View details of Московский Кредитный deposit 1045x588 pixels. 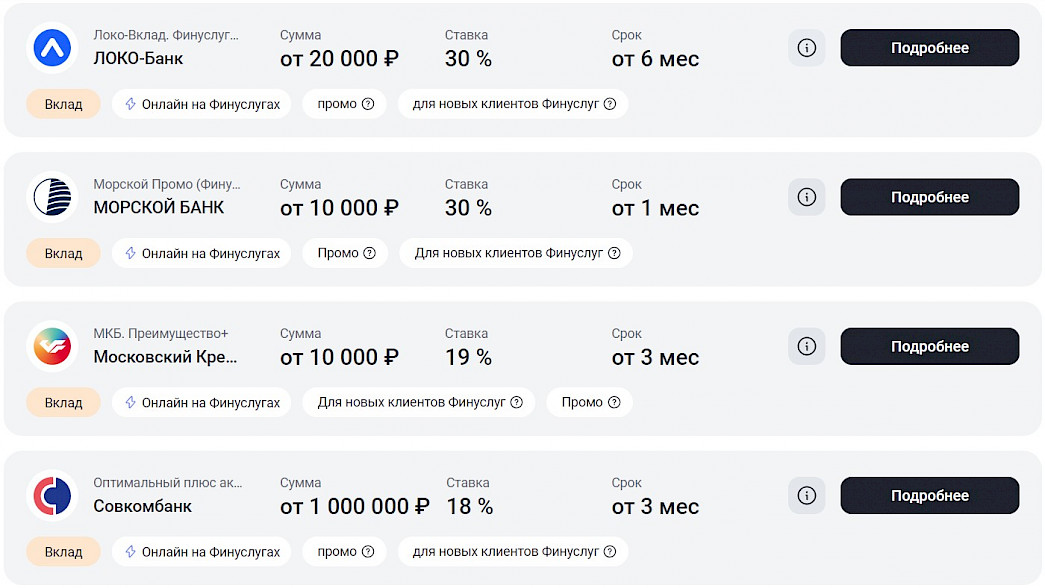click(929, 346)
